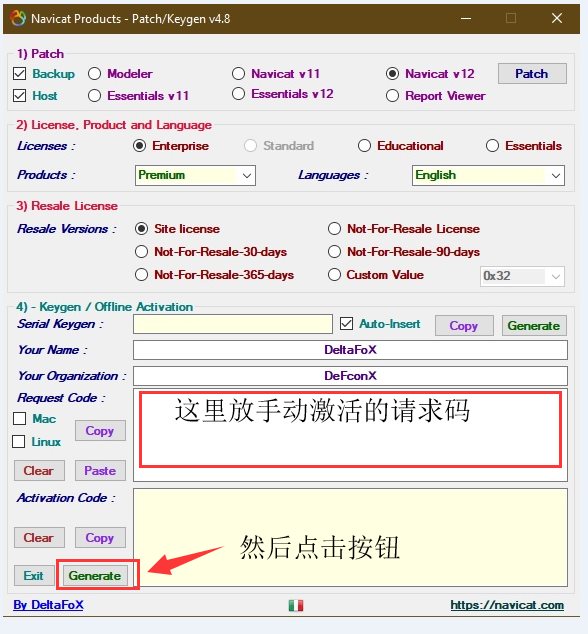Viewport: 588px width, 634px height.
Task: Open the https://navicat.com link
Action: [507, 605]
